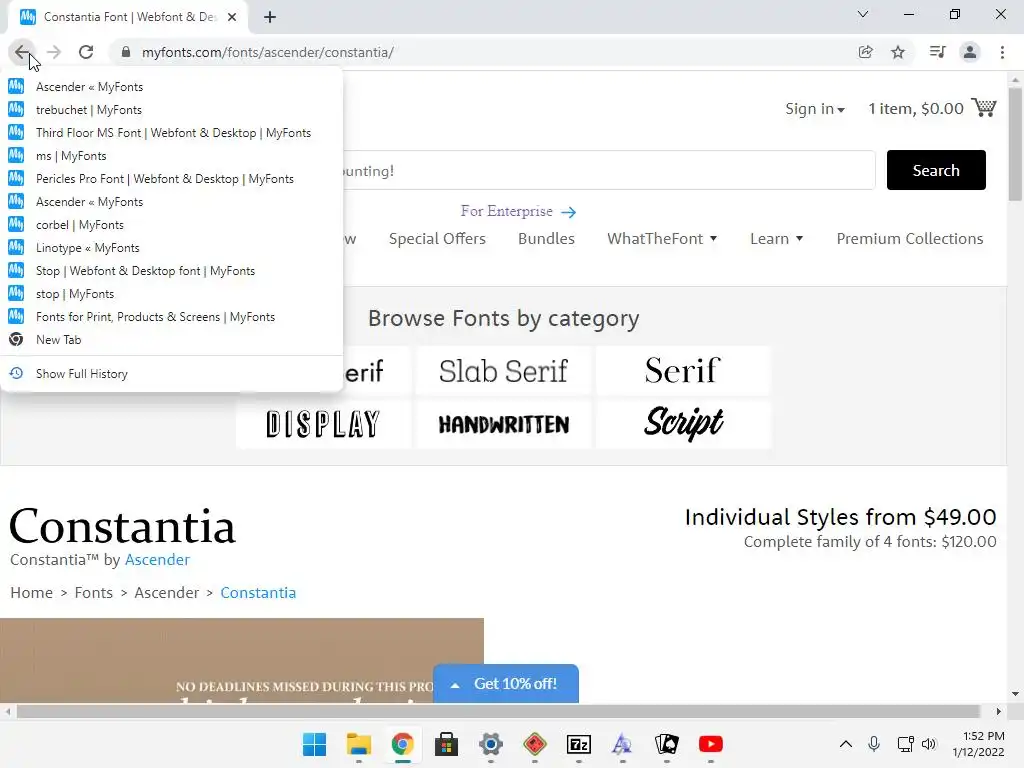
Task: Click the microphone tray icon
Action: [x=874, y=744]
